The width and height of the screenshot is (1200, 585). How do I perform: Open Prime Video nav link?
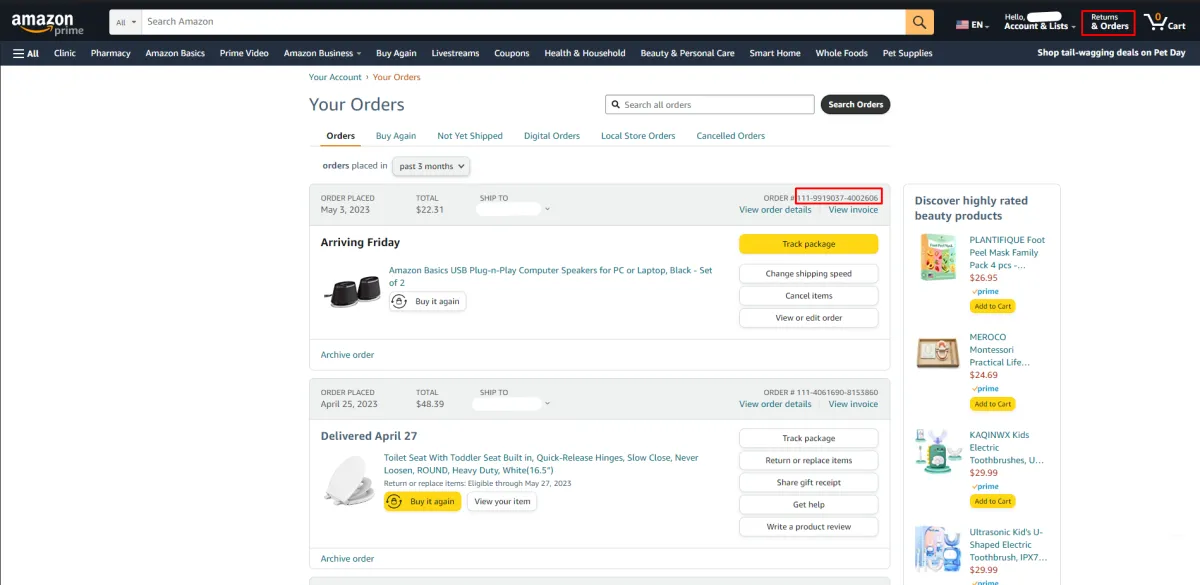[x=244, y=53]
